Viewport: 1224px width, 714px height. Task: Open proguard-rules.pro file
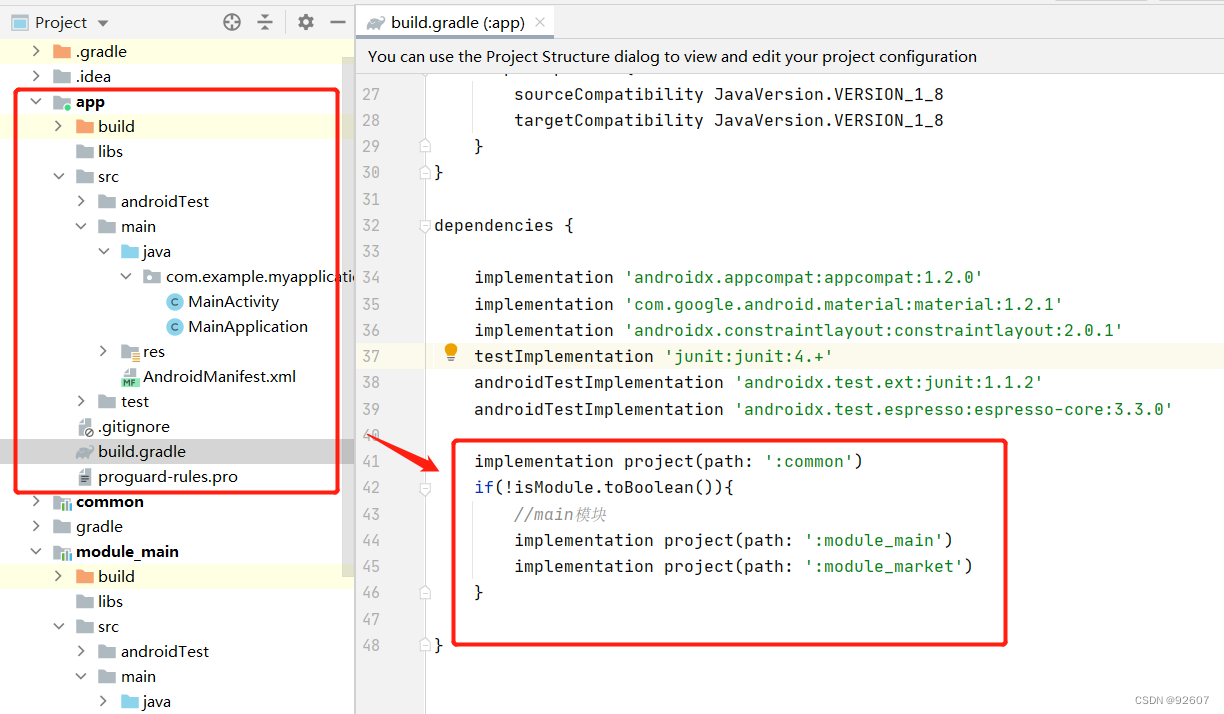click(168, 476)
